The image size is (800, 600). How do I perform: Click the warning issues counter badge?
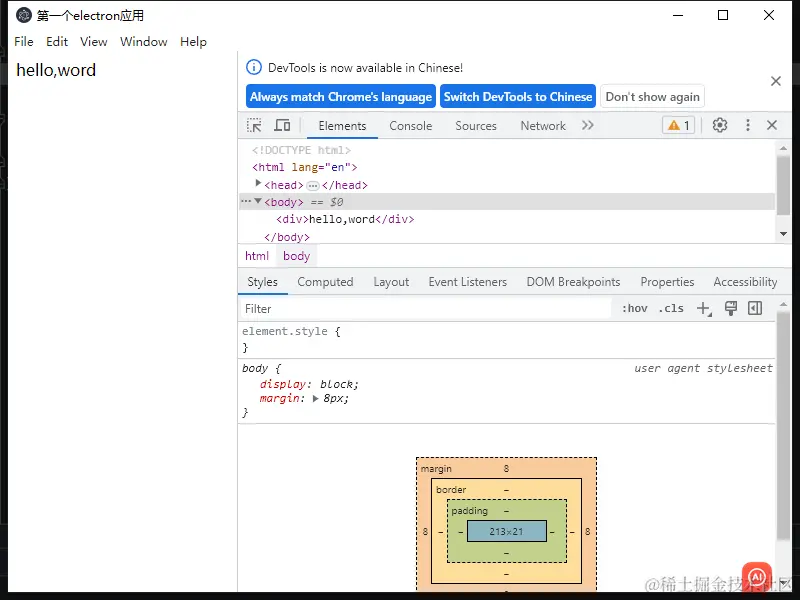pyautogui.click(x=679, y=125)
